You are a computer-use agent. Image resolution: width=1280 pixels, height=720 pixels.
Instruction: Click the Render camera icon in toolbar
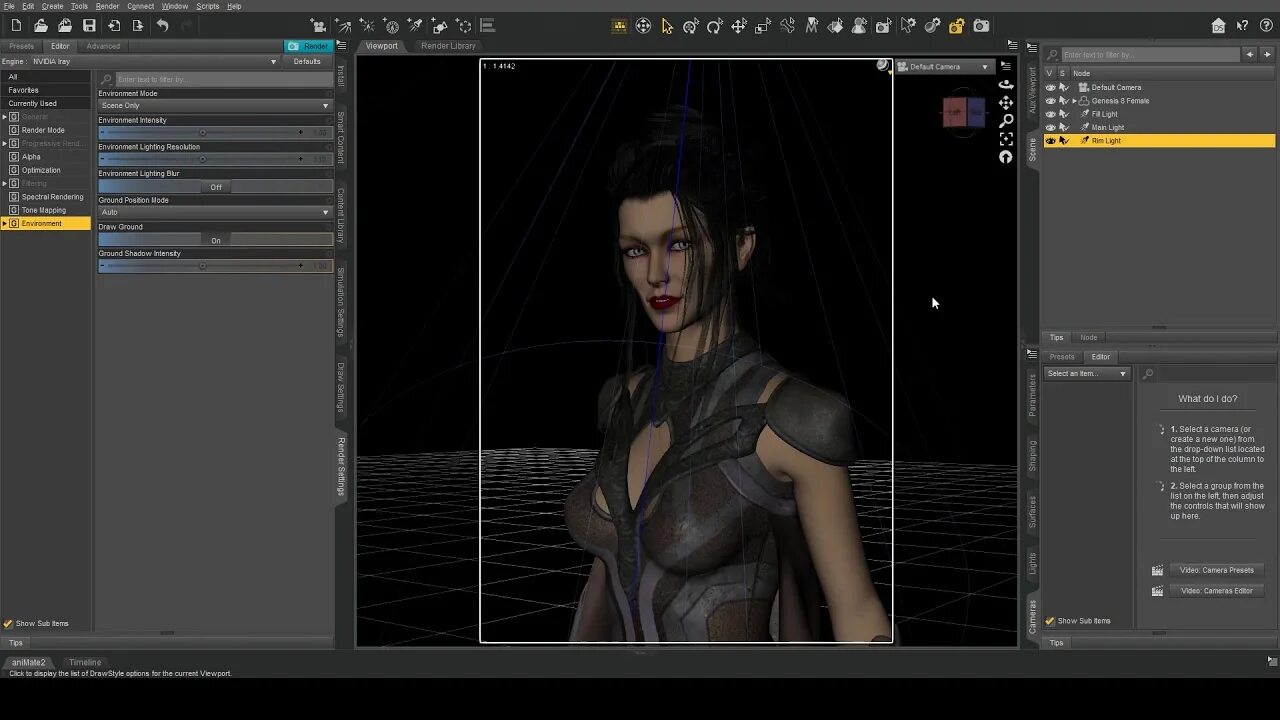click(982, 26)
